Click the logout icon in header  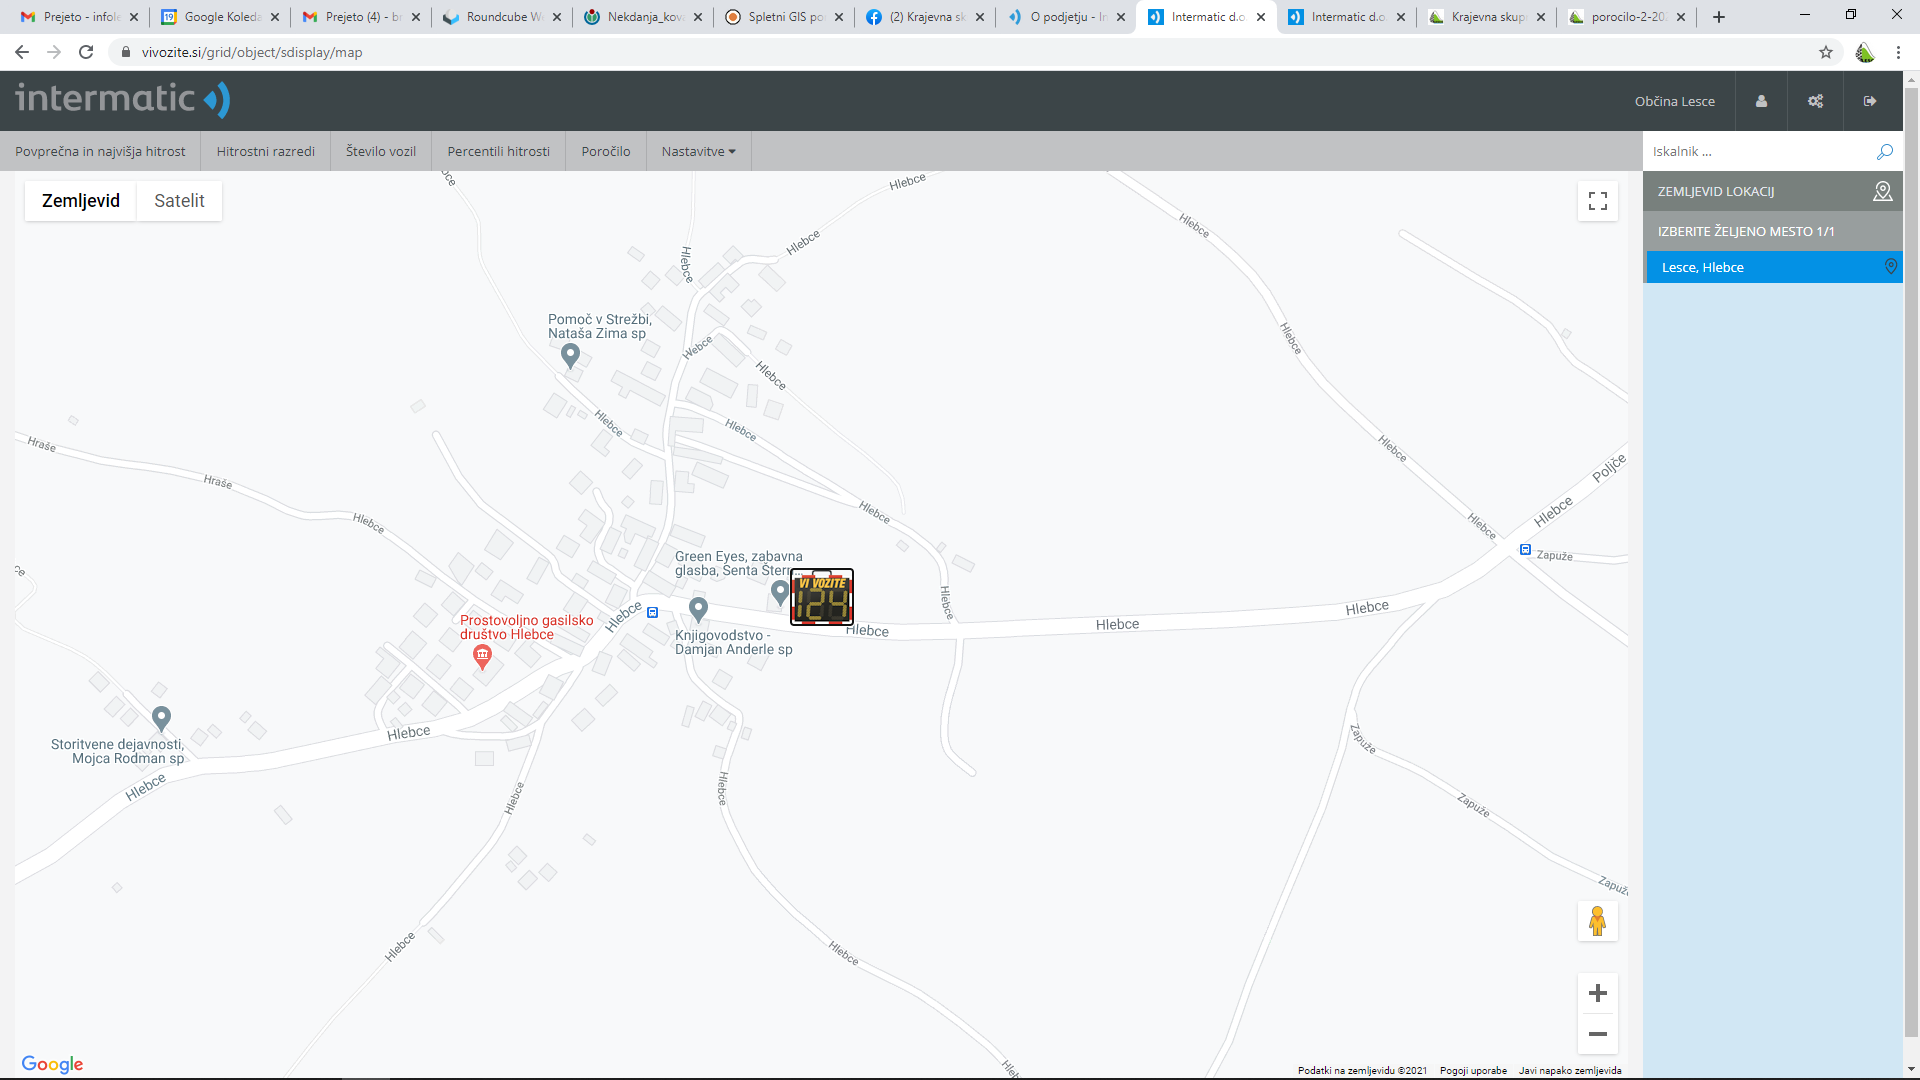coord(1869,101)
